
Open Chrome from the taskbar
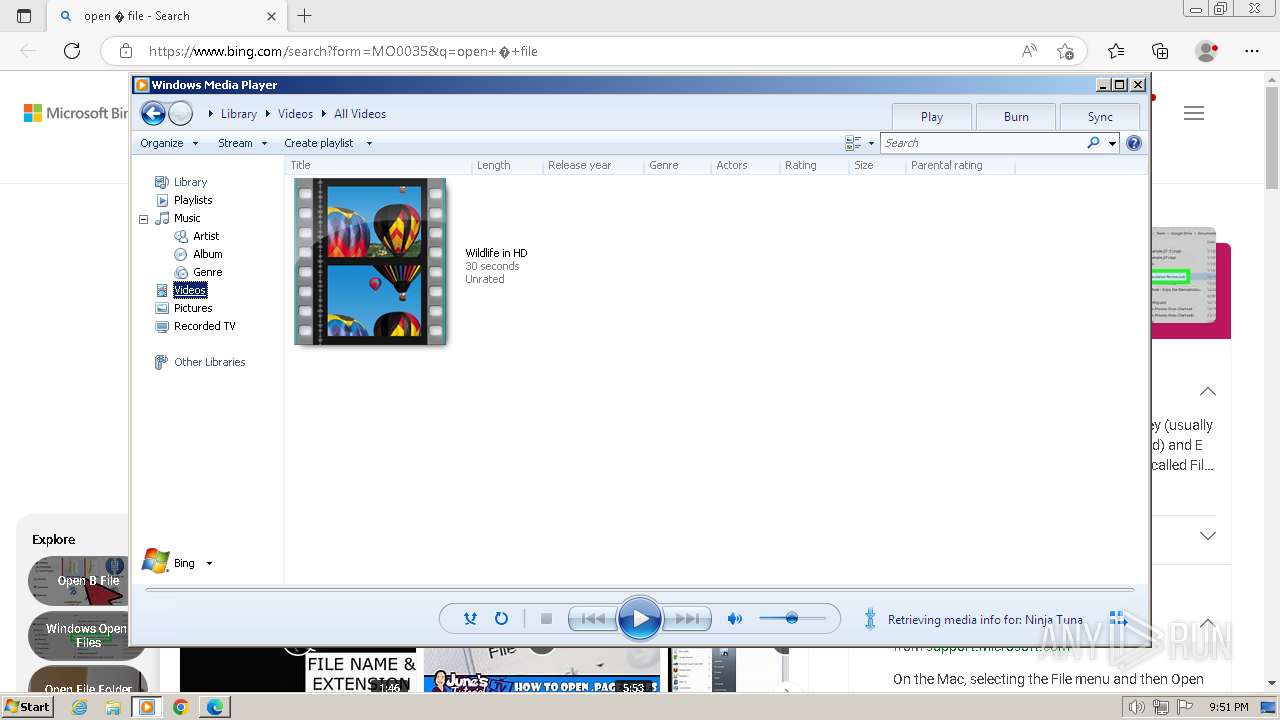tap(180, 707)
